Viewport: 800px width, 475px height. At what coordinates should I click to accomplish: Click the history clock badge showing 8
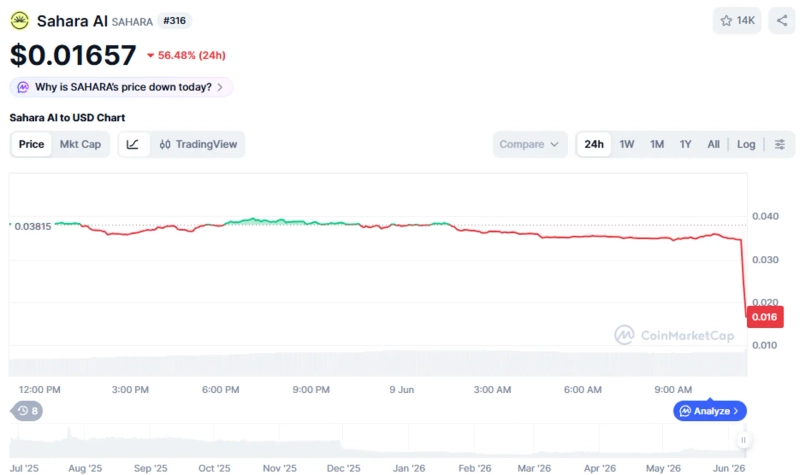27,411
